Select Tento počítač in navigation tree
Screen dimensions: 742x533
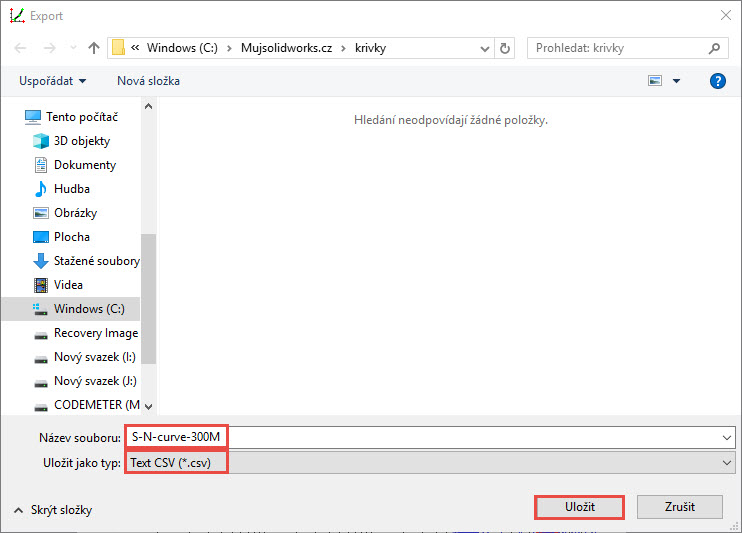click(x=82, y=117)
